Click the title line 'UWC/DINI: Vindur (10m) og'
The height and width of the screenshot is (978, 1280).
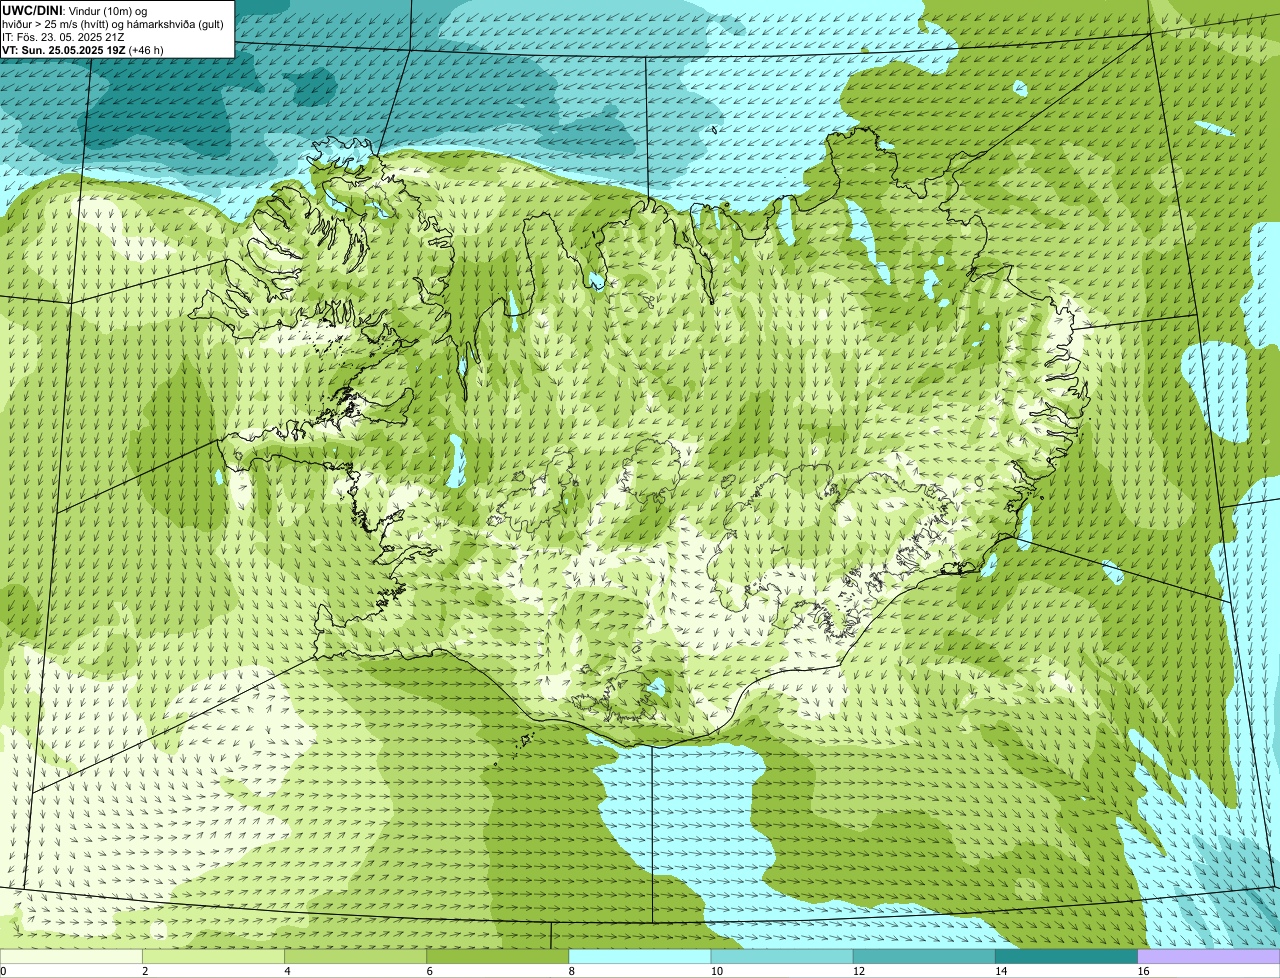point(75,10)
